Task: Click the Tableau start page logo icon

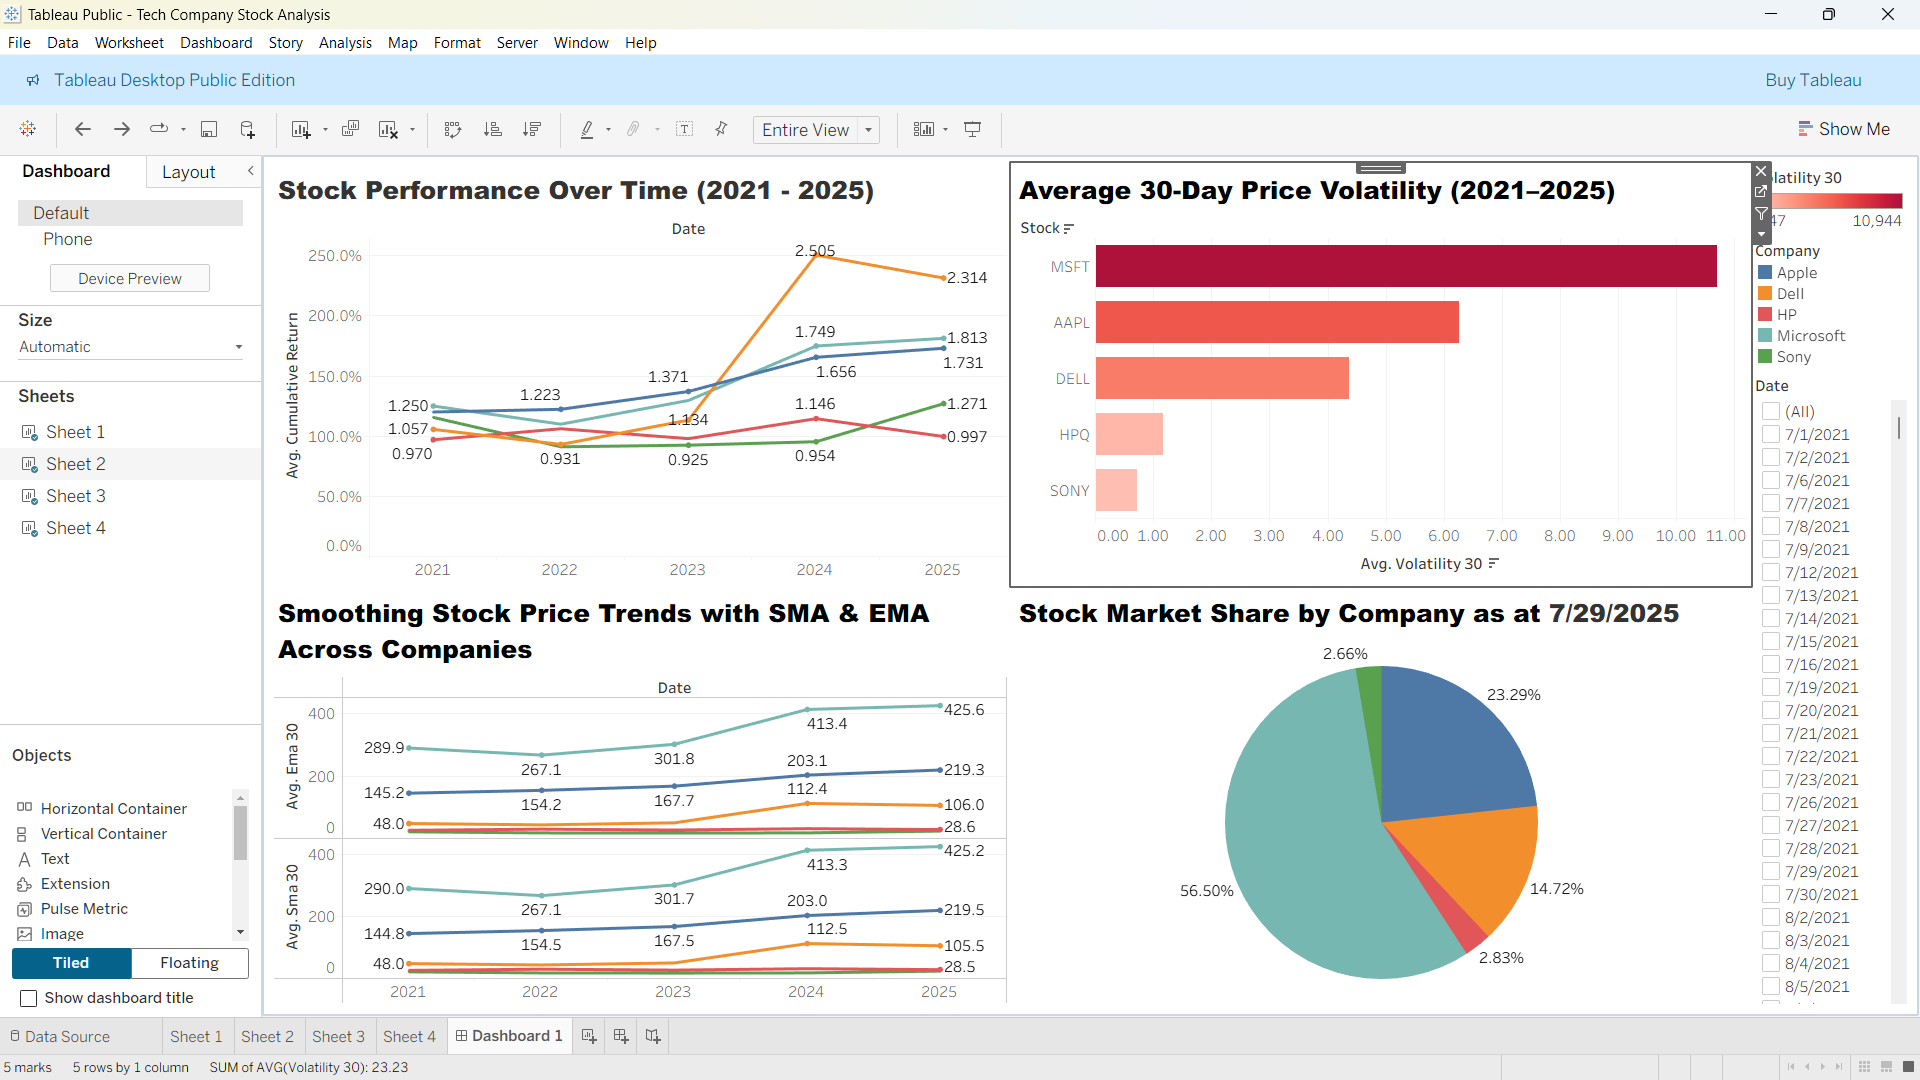Action: point(28,129)
